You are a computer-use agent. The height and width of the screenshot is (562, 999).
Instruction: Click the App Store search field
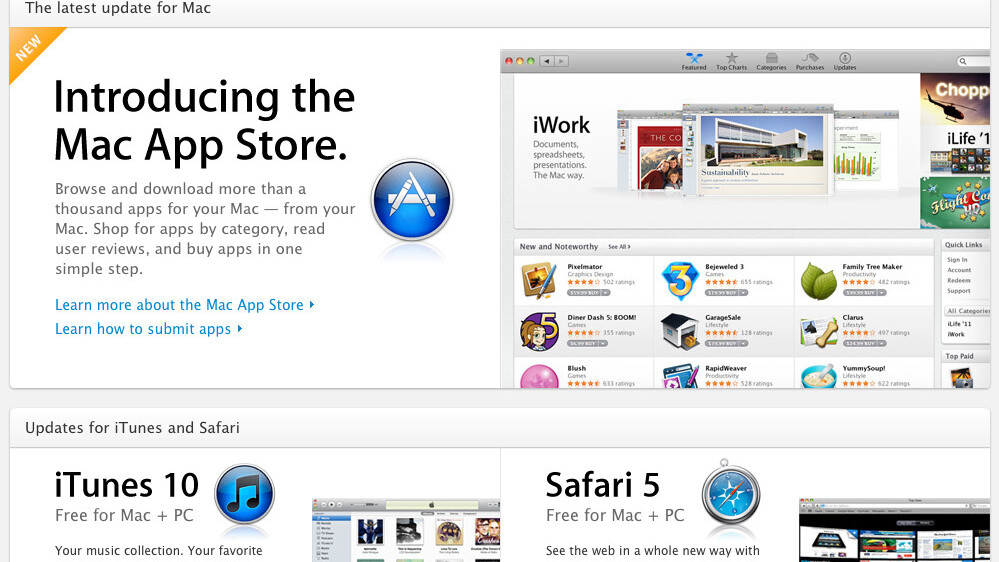(975, 61)
